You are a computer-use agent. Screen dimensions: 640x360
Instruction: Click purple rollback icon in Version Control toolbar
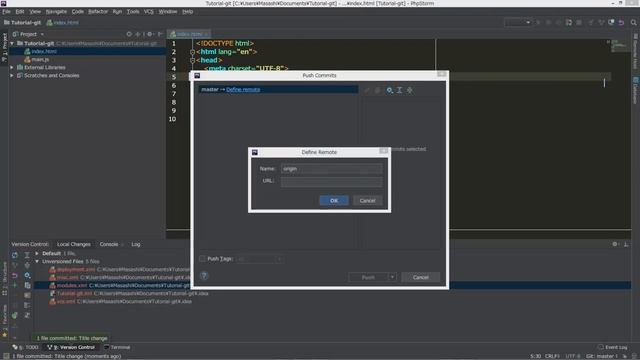click(x=15, y=276)
